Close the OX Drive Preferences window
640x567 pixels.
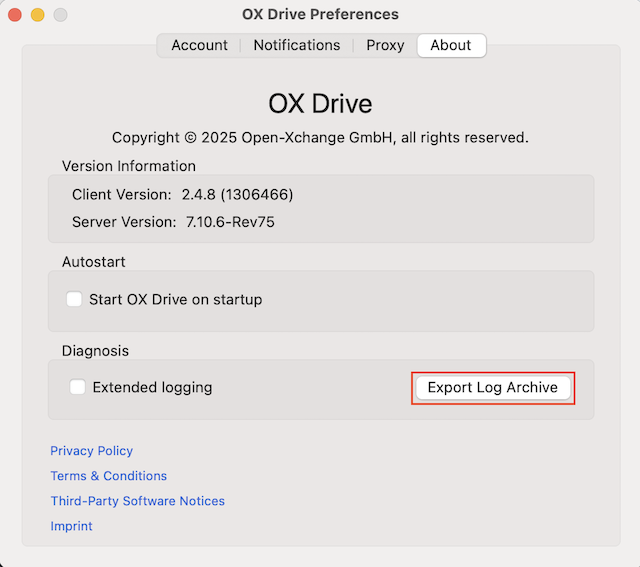(x=15, y=15)
